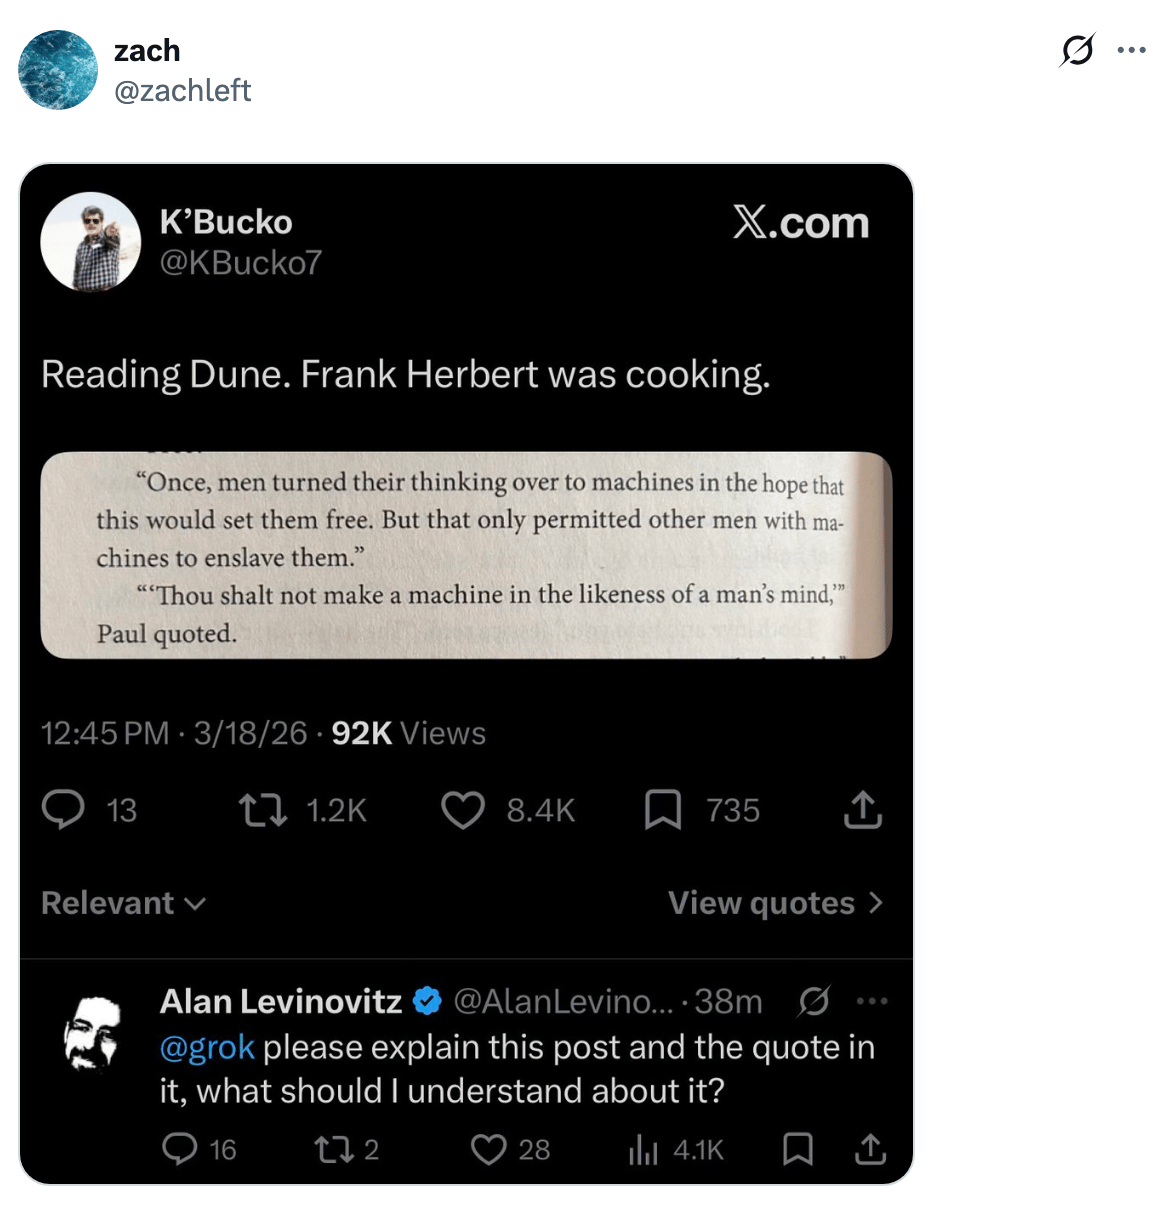1160x1208 pixels.
Task: Like Alan Levinovitz's reply
Action: coord(488,1149)
